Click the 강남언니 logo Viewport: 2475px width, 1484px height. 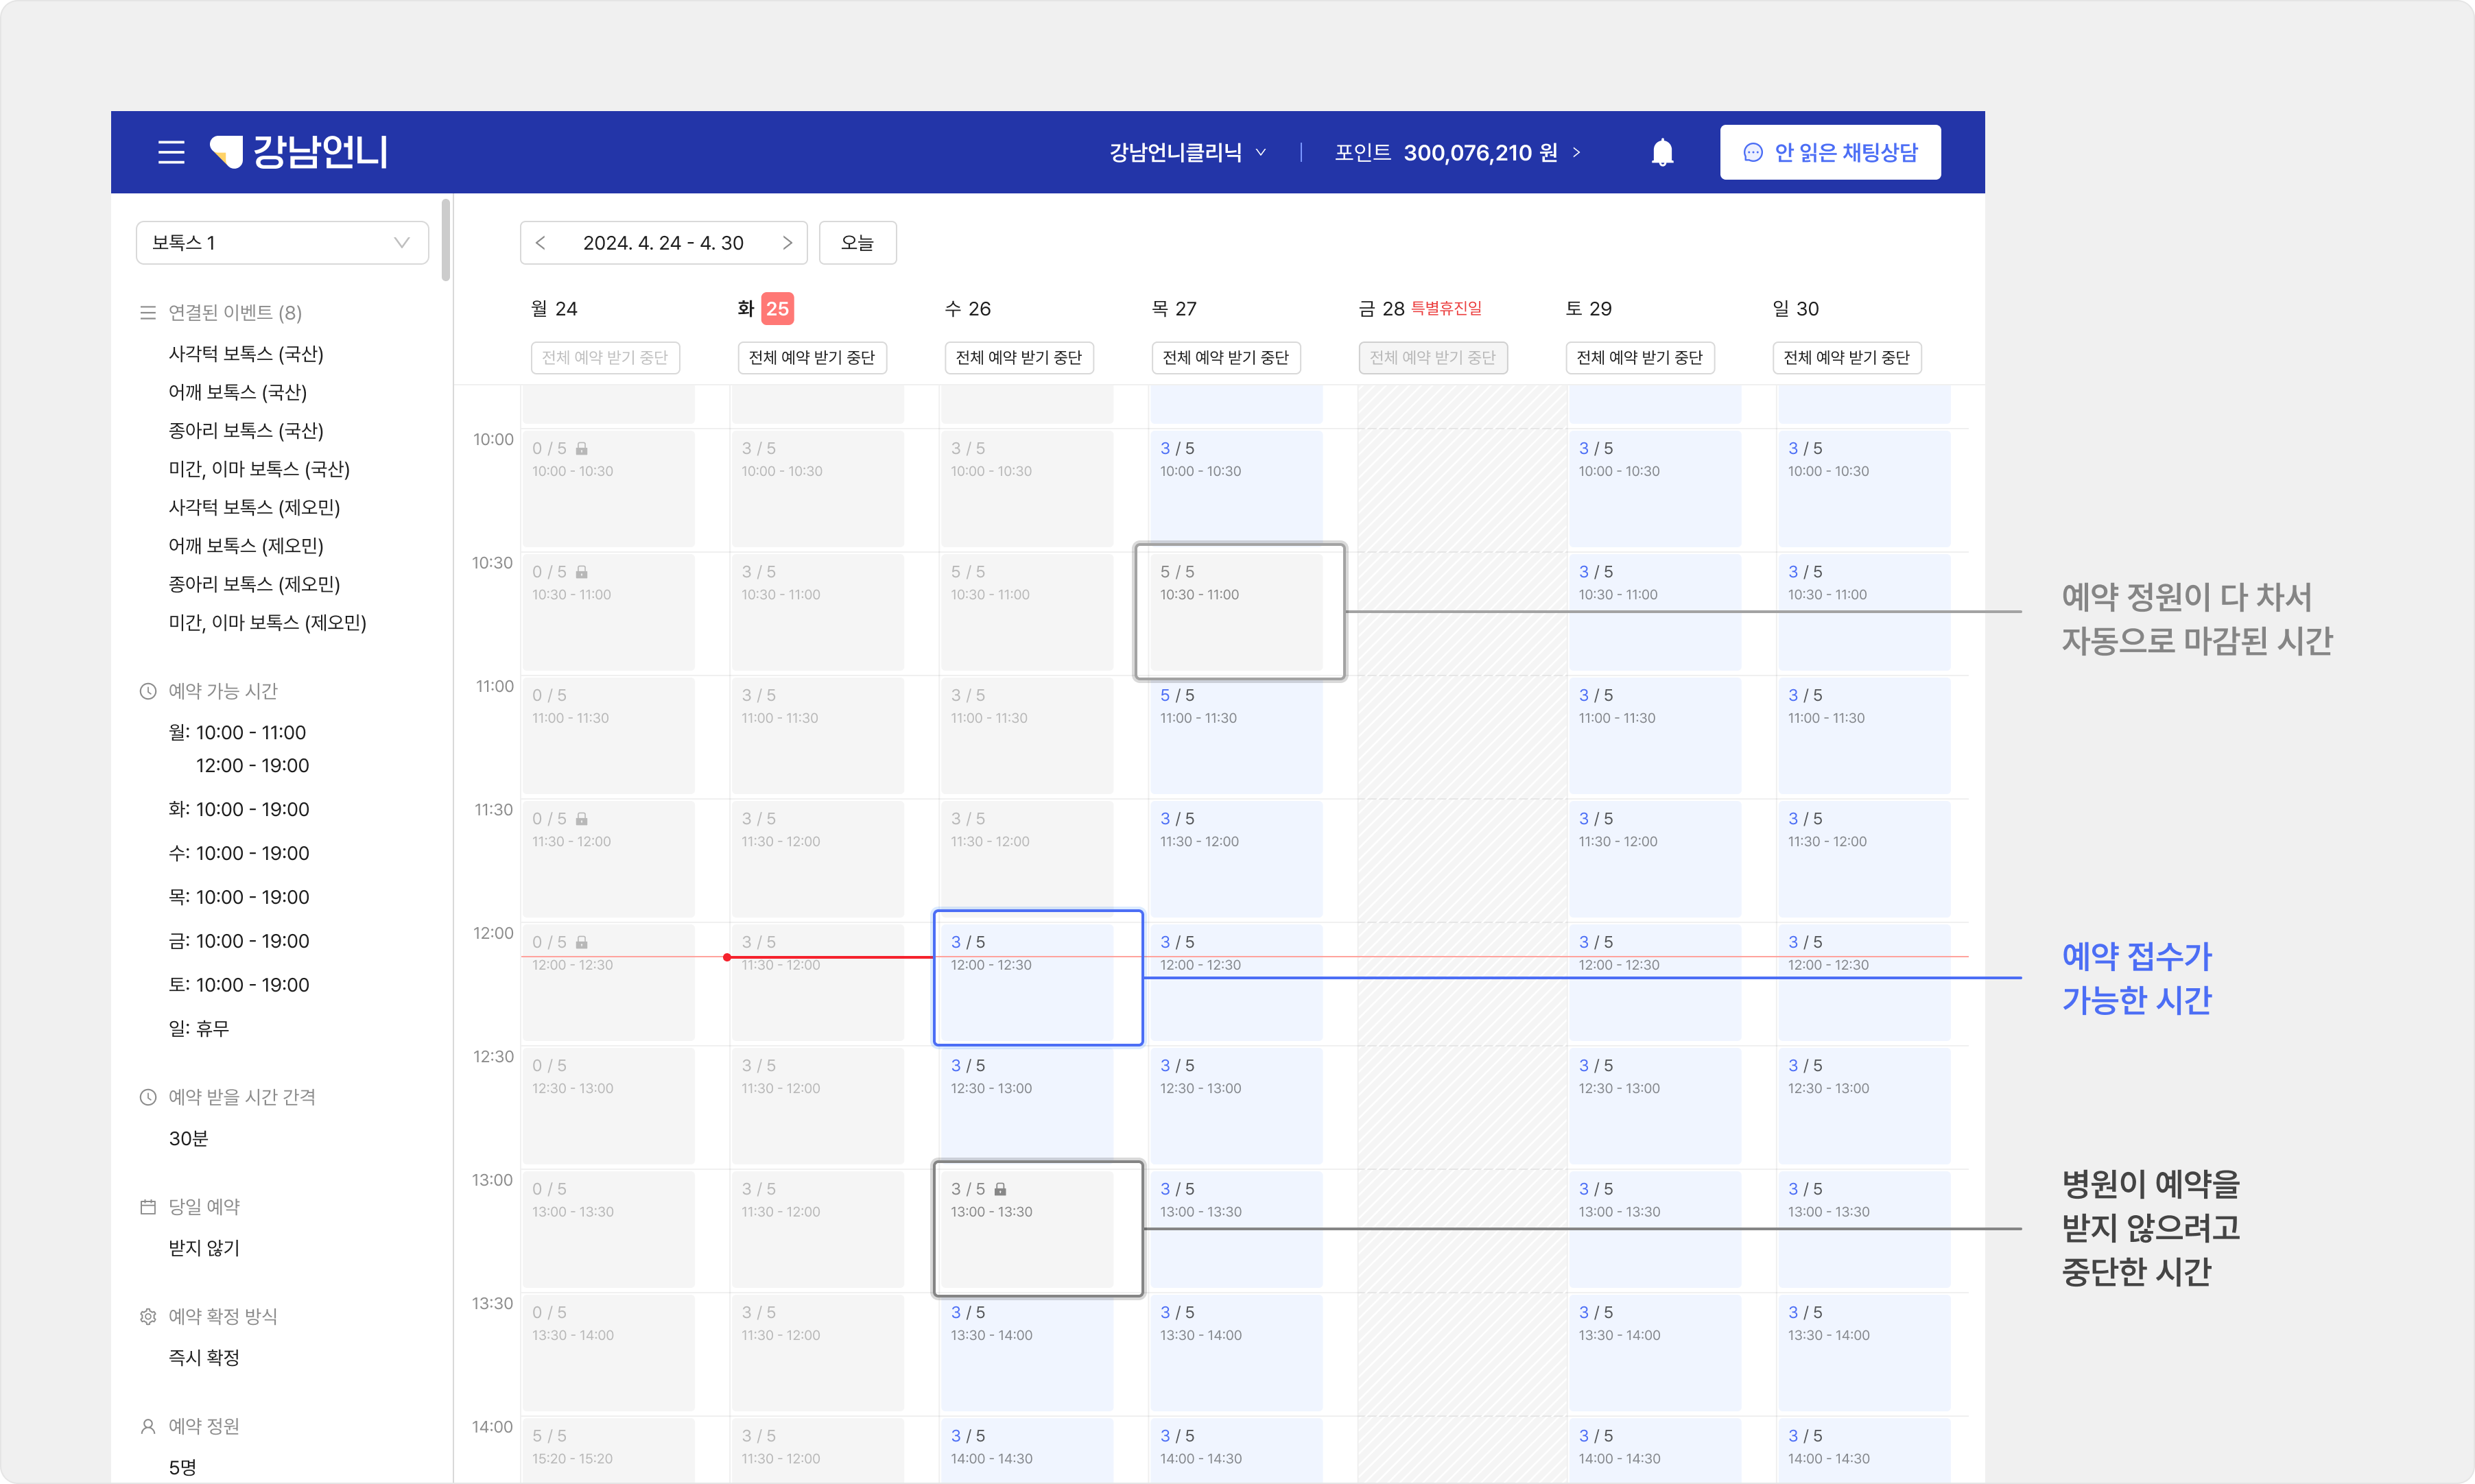coord(298,152)
